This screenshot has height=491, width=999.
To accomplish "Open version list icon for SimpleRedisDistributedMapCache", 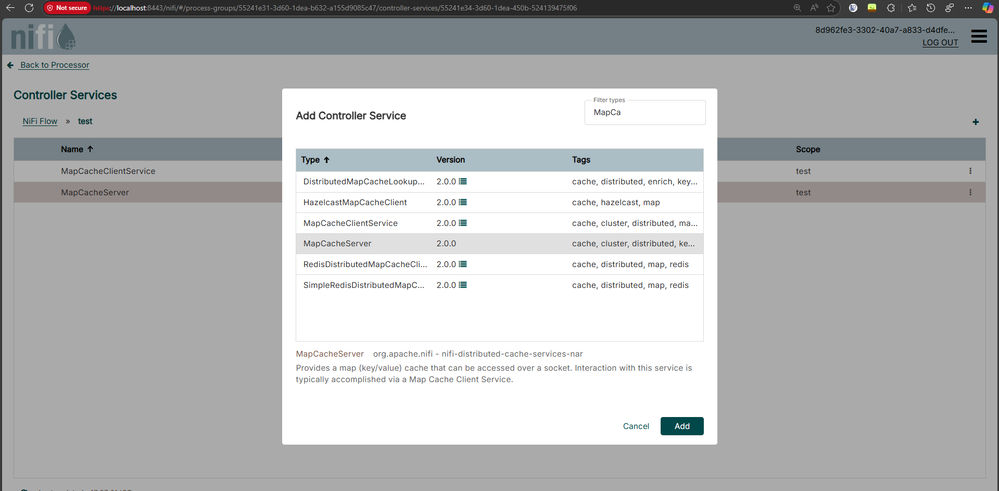I will point(463,285).
